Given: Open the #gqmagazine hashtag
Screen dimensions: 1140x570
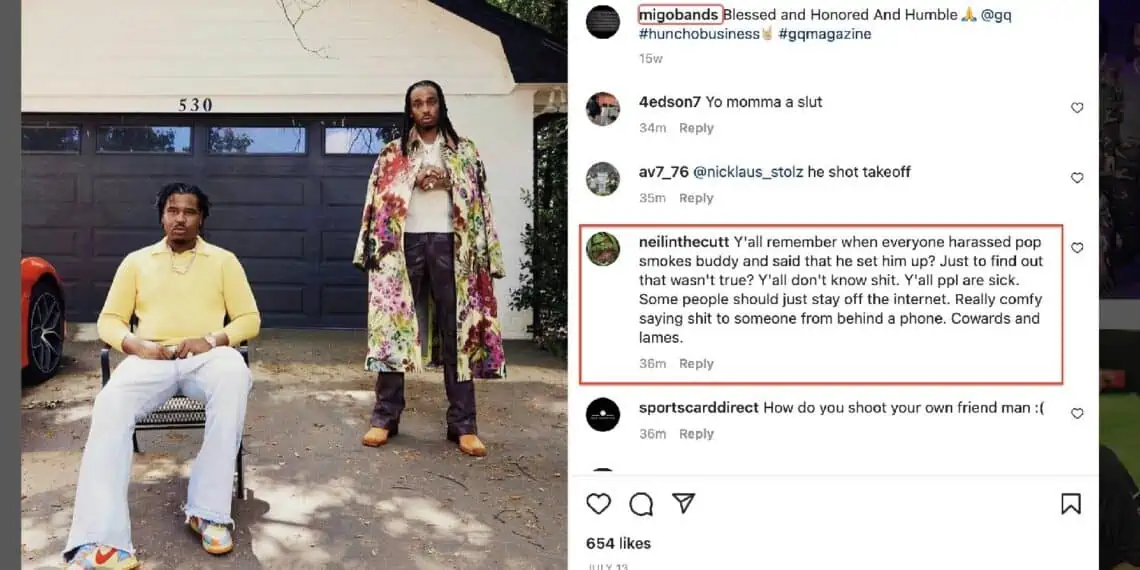Looking at the screenshot, I should click(824, 34).
